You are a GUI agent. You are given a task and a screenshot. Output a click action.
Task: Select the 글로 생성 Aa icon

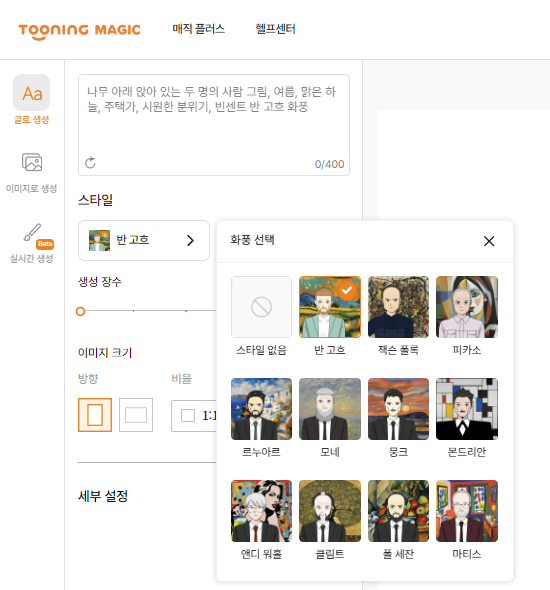tap(32, 93)
